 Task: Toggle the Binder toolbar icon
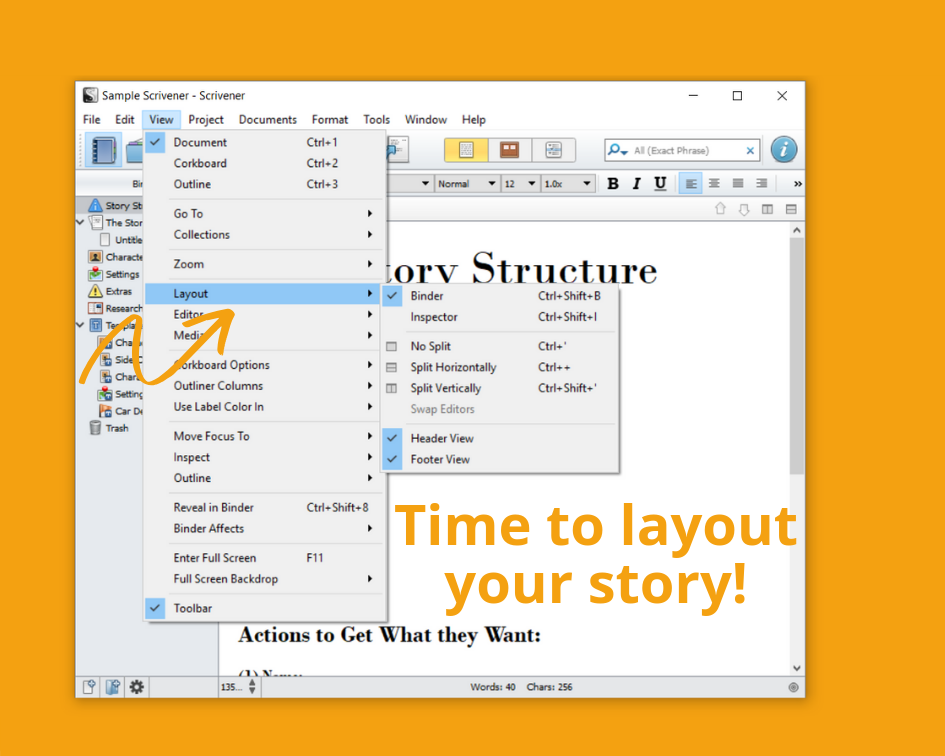point(103,150)
